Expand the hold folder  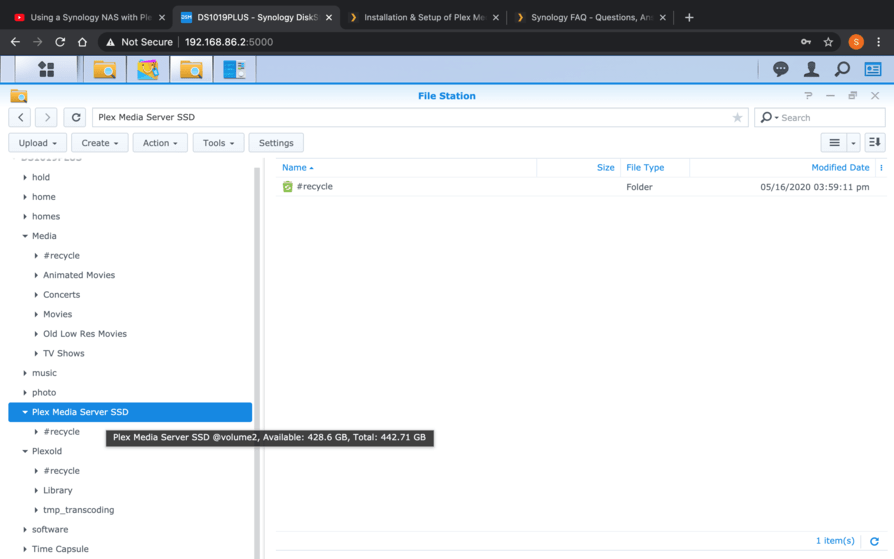pos(25,177)
